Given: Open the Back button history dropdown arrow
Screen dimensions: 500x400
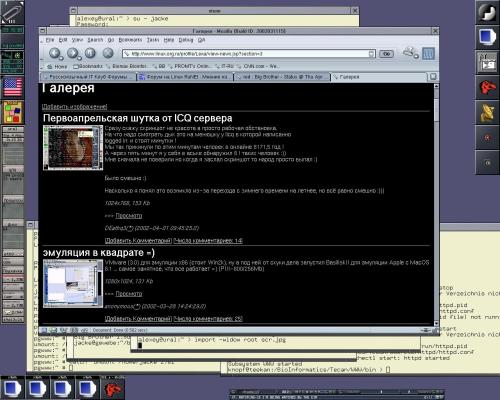Looking at the screenshot, I should (x=62, y=57).
